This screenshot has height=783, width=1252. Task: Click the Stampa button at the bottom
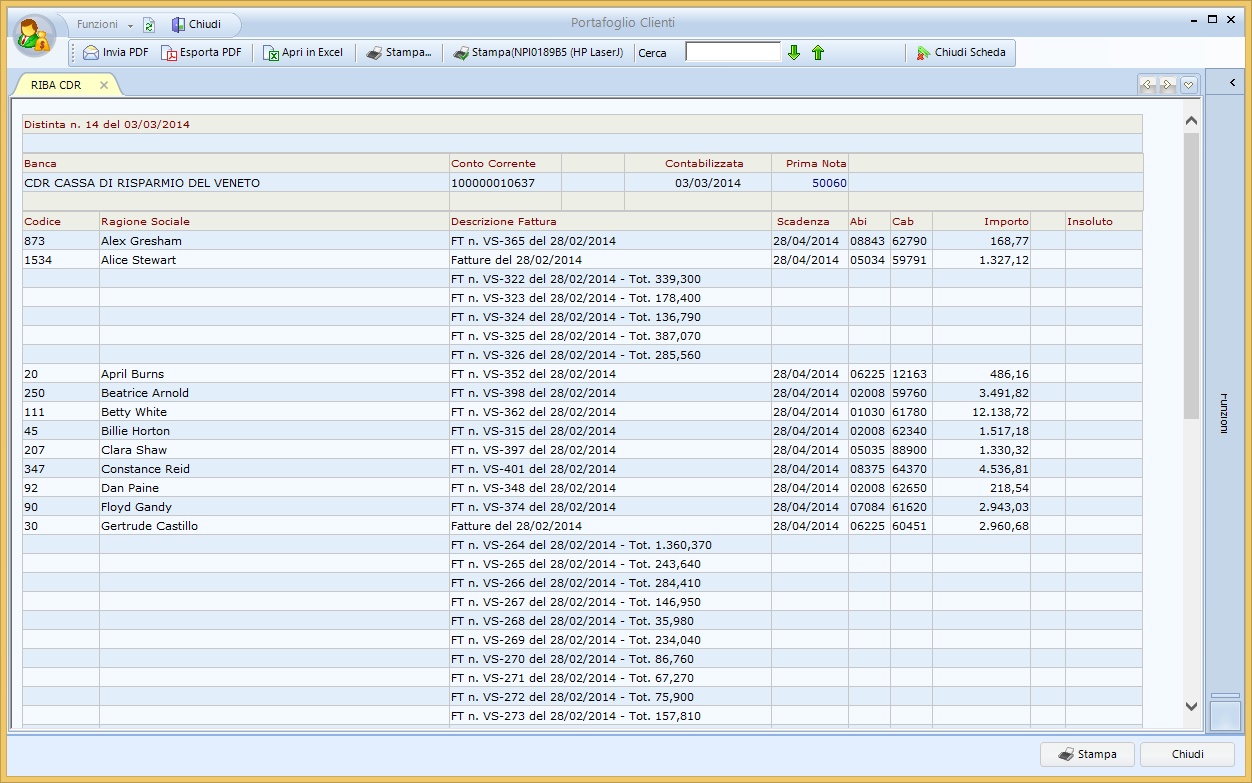[x=1086, y=754]
